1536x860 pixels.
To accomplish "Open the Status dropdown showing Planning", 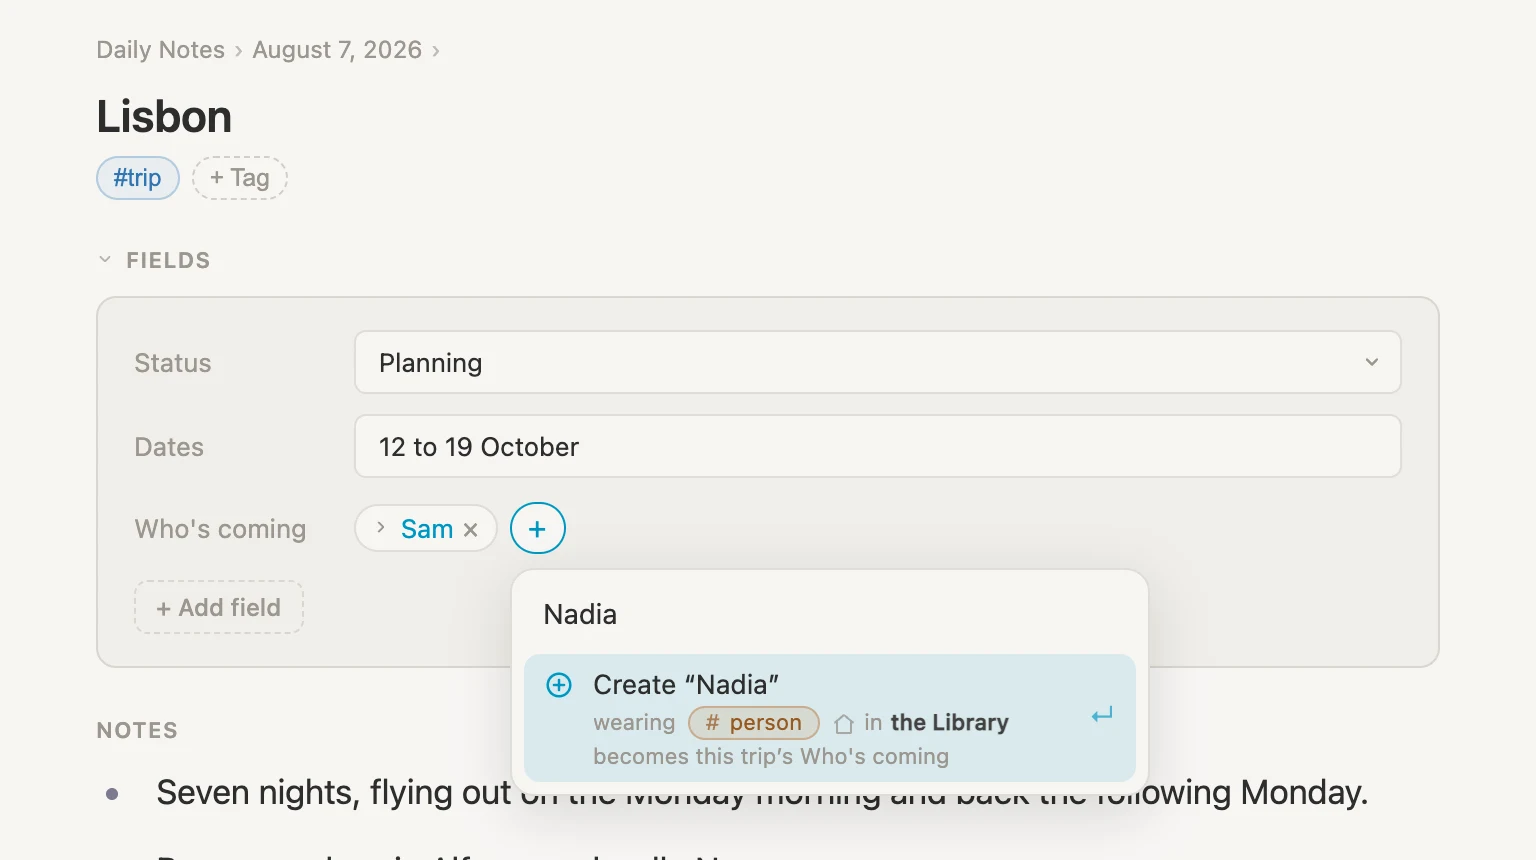I will coord(878,362).
